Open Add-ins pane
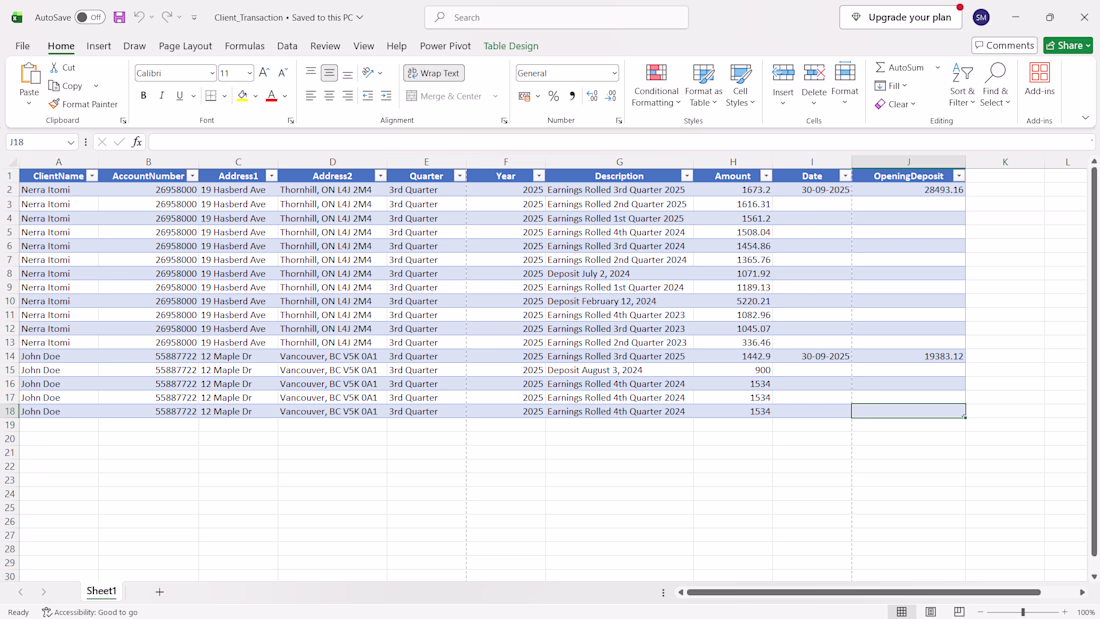The height and width of the screenshot is (619, 1100). pyautogui.click(x=1039, y=79)
